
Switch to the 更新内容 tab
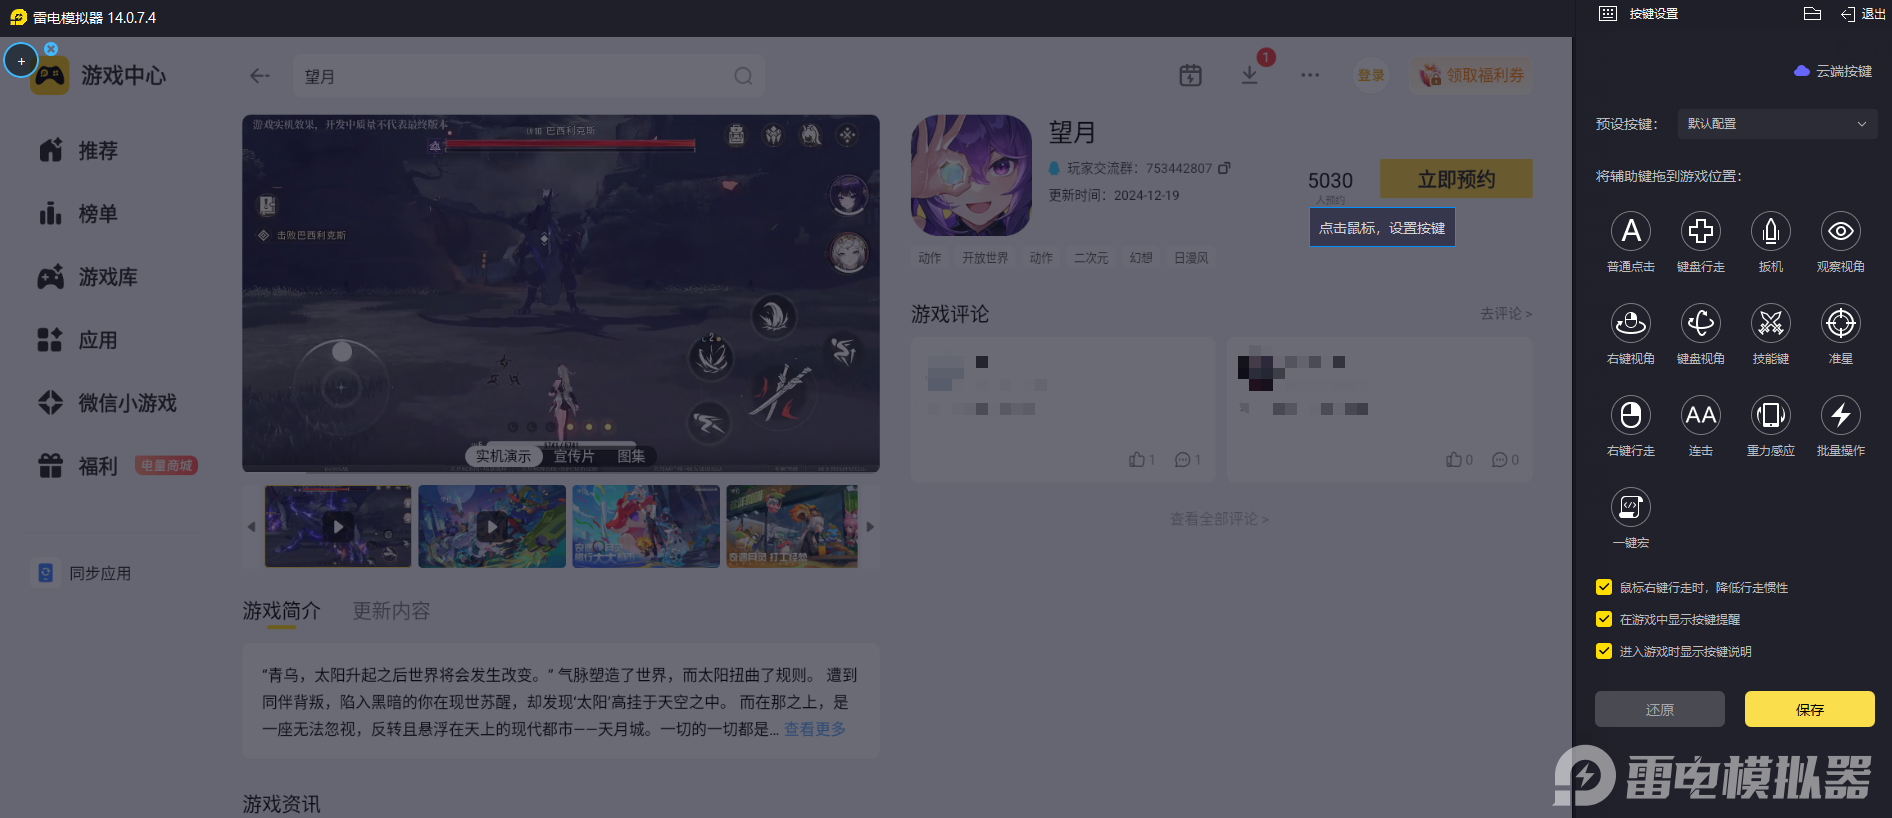391,611
